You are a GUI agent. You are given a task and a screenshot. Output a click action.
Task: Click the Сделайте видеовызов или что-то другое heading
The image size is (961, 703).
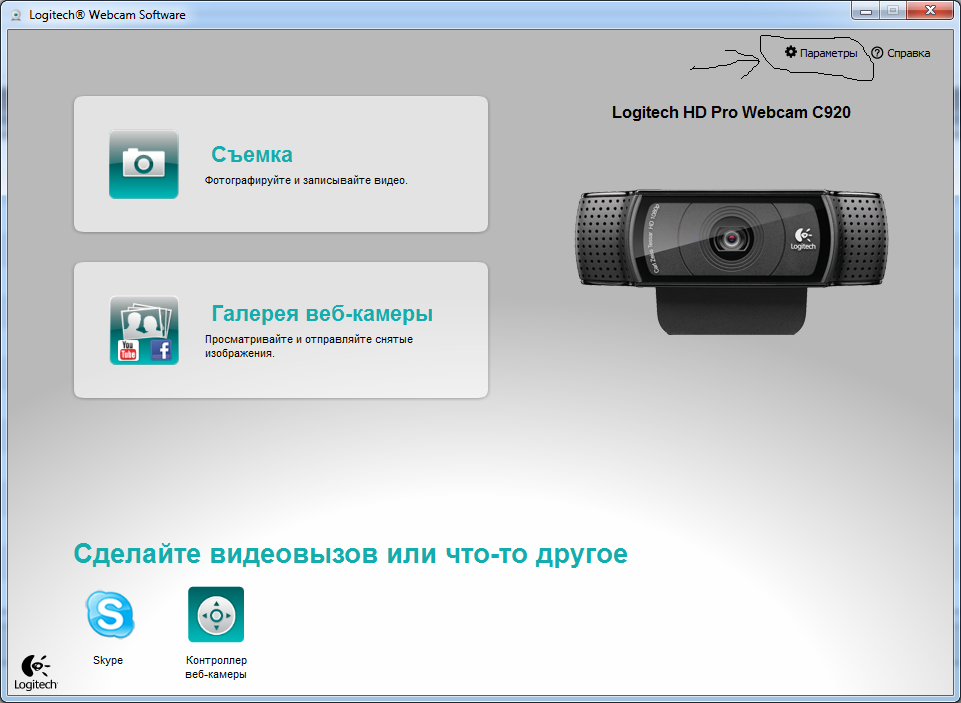tap(350, 554)
